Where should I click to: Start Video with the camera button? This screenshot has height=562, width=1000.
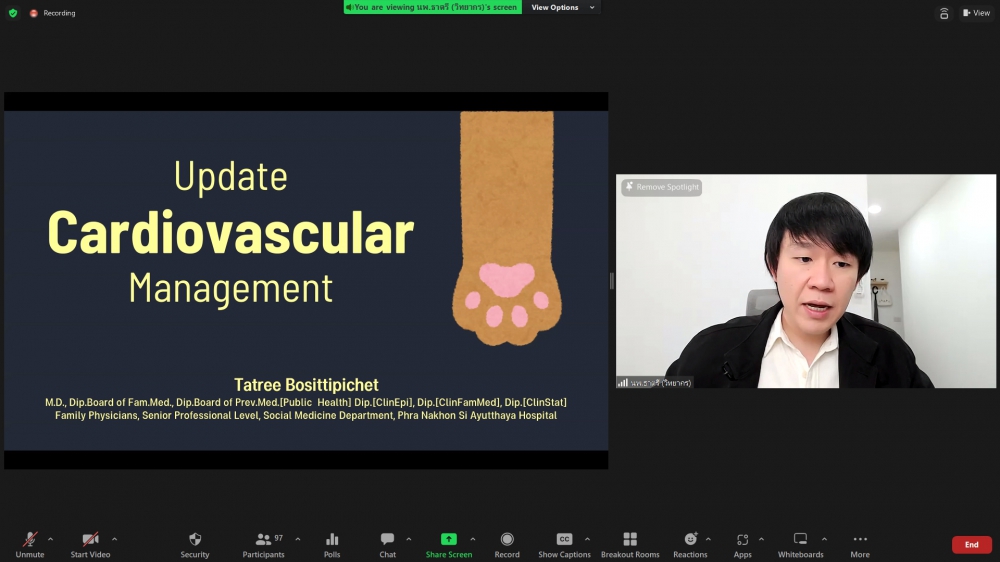90,540
